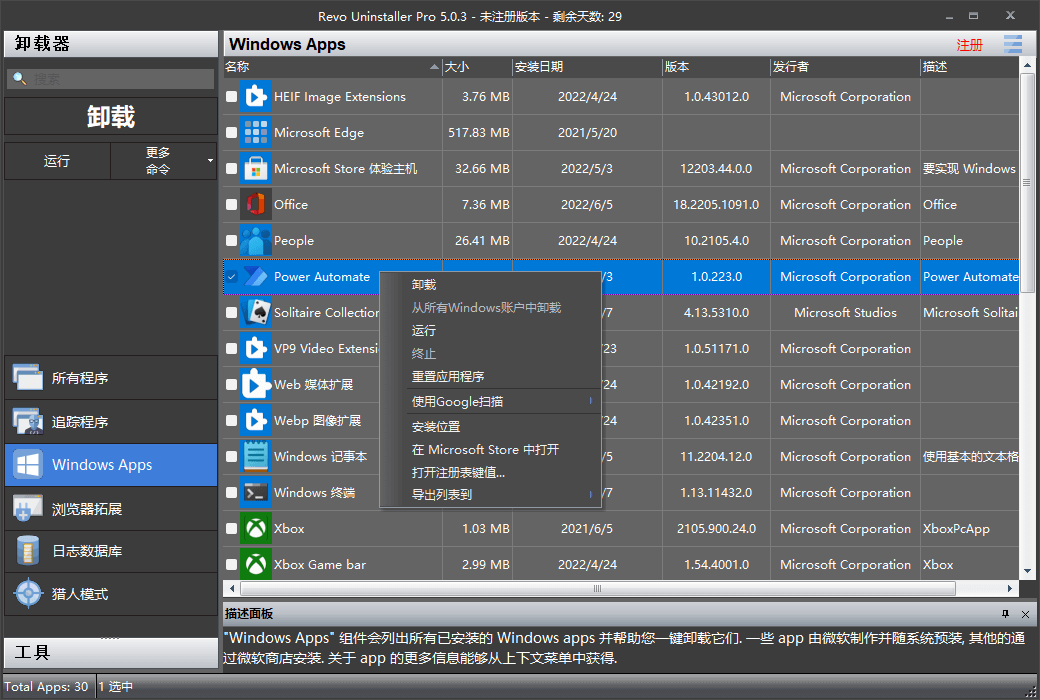Click the Microsoft Store app icon

(x=255, y=169)
